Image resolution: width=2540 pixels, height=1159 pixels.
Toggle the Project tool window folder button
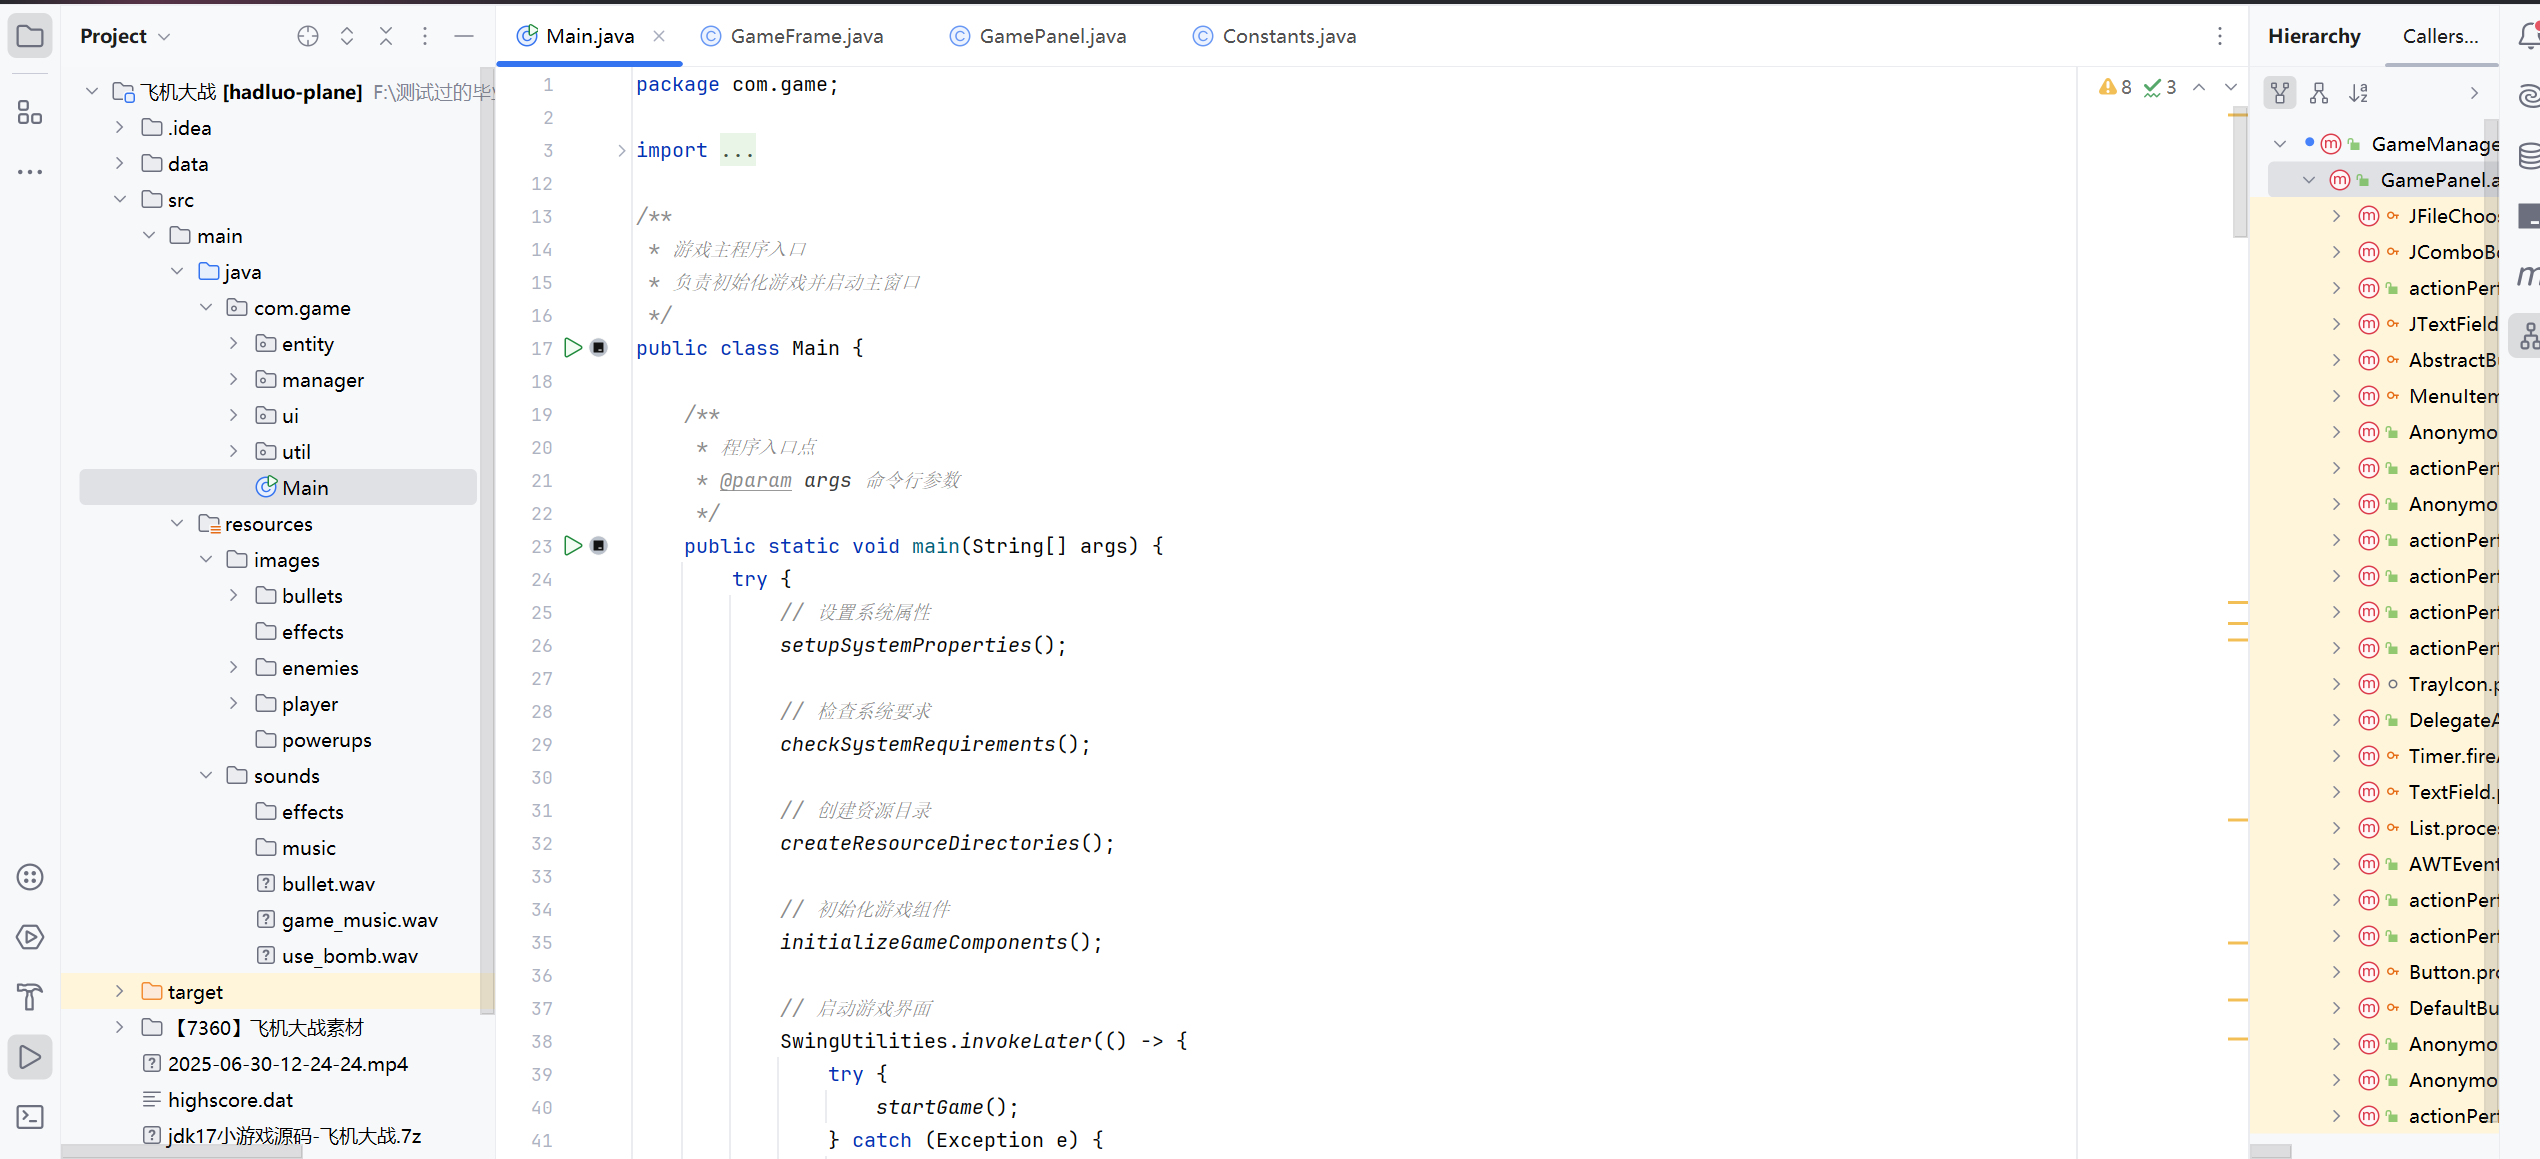click(30, 37)
